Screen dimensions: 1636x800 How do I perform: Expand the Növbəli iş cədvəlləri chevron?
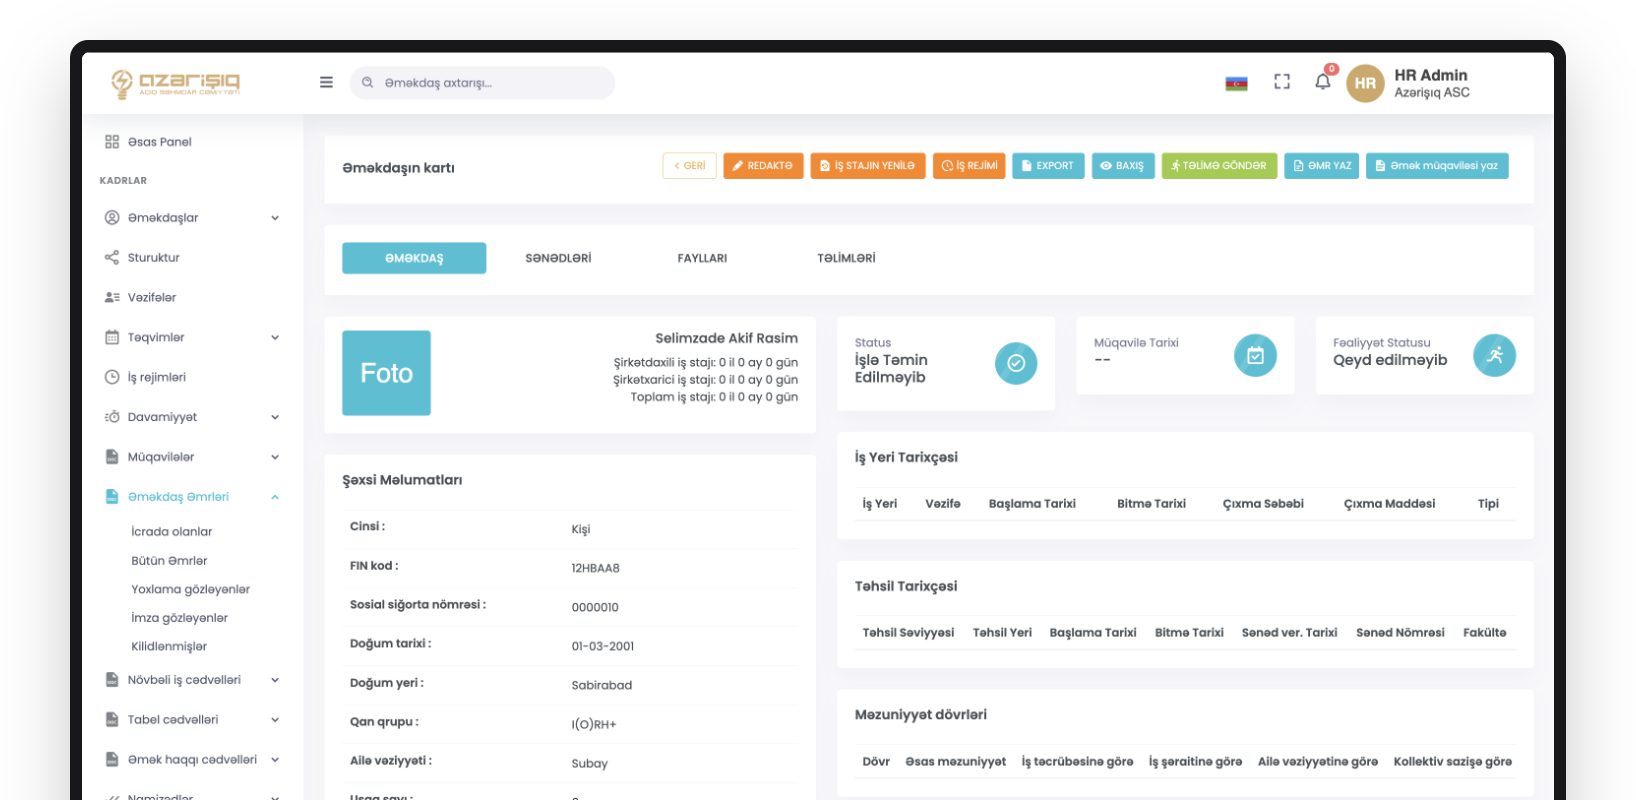[275, 681]
